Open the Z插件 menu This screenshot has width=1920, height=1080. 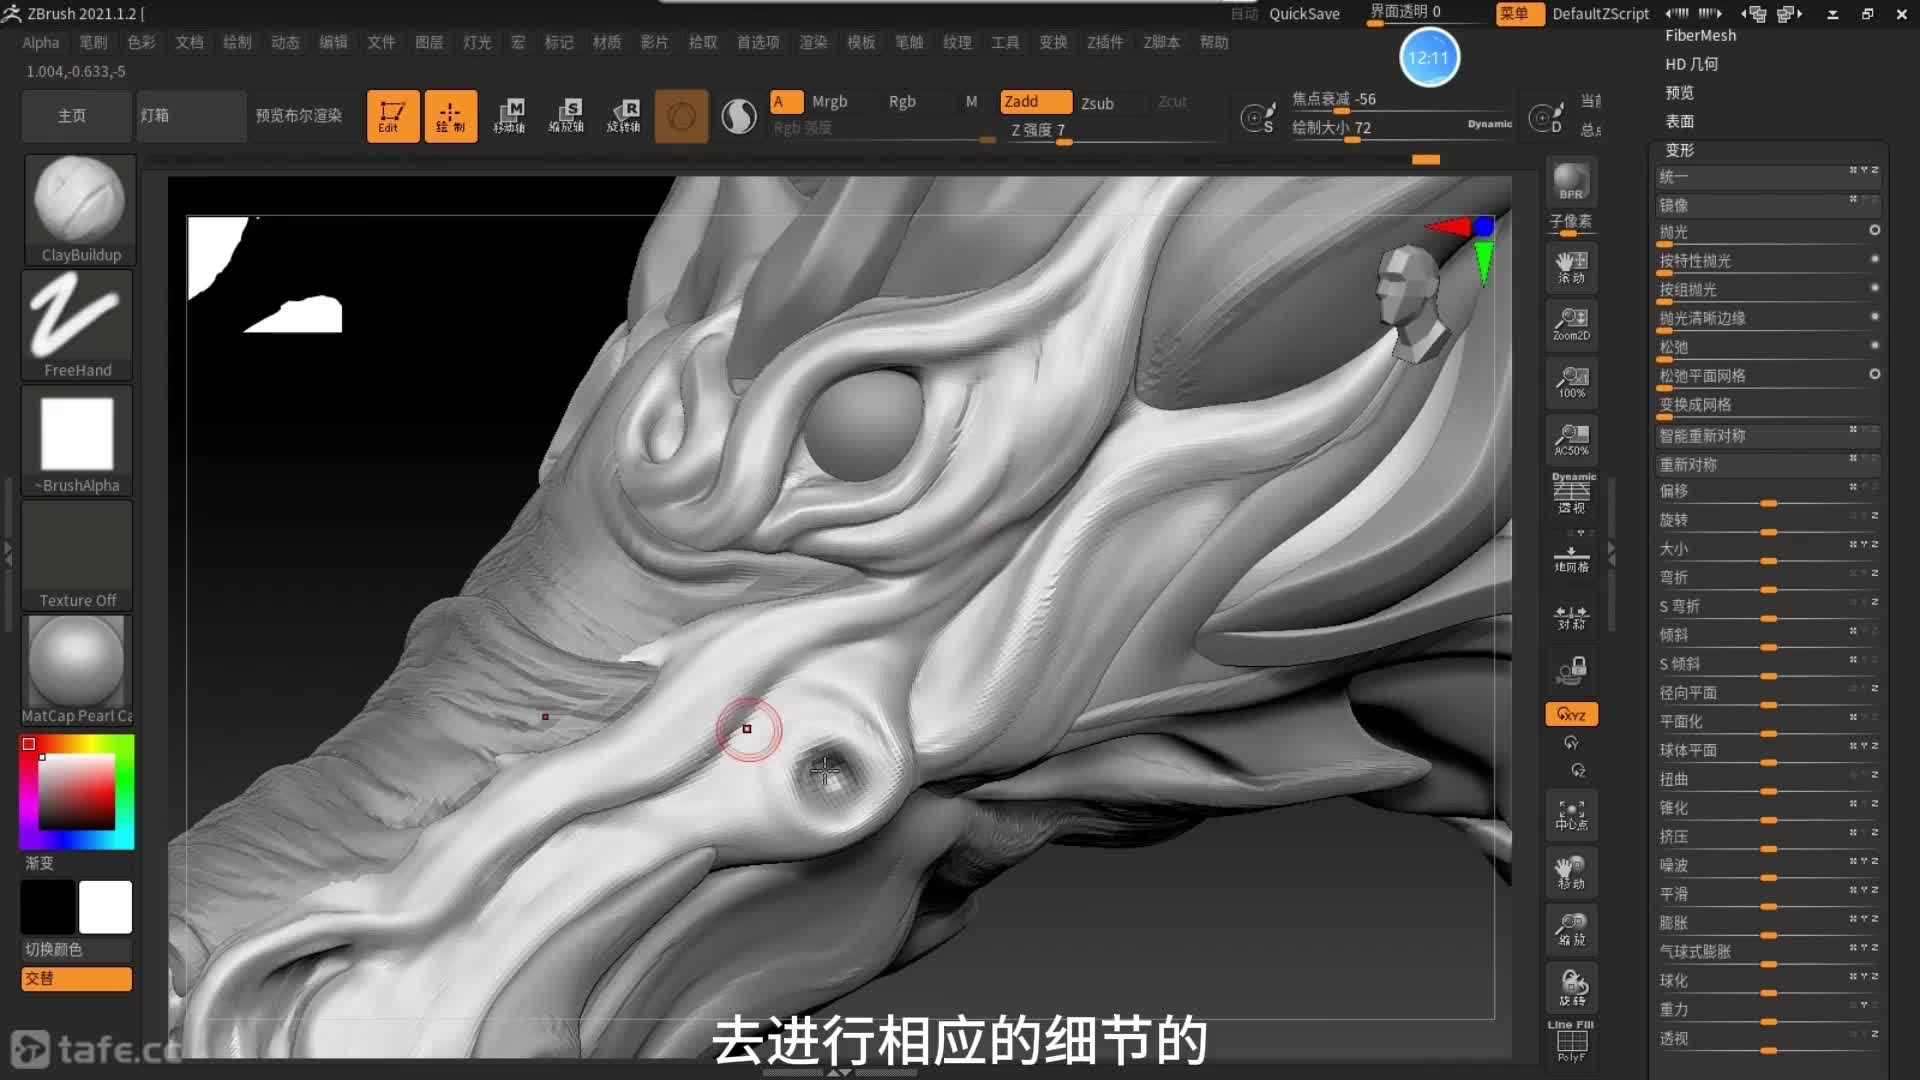point(1105,42)
